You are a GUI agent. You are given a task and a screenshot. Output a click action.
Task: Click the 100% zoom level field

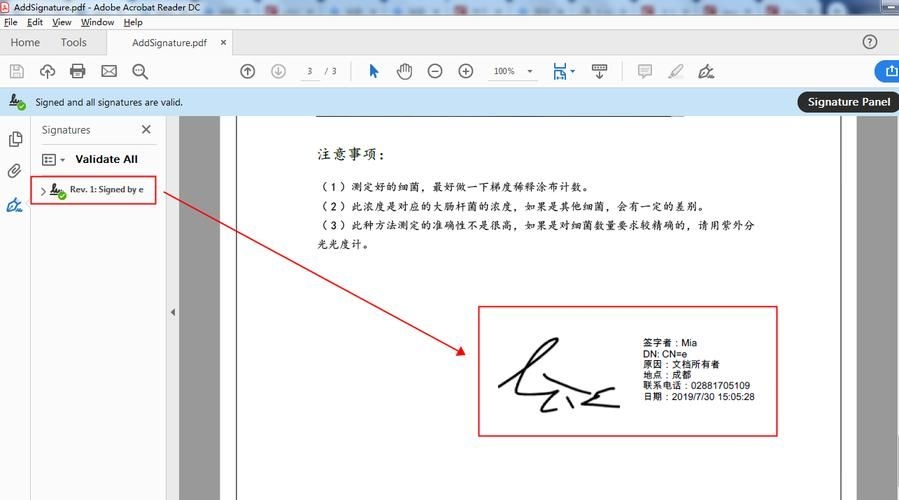pos(505,71)
